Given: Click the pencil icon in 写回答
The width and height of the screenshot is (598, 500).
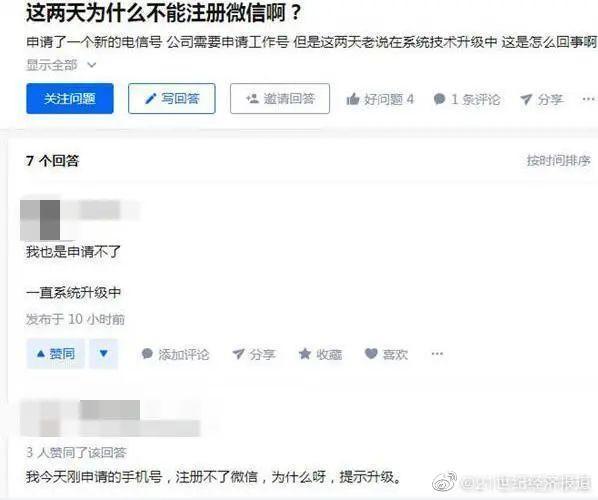Looking at the screenshot, I should (x=151, y=99).
